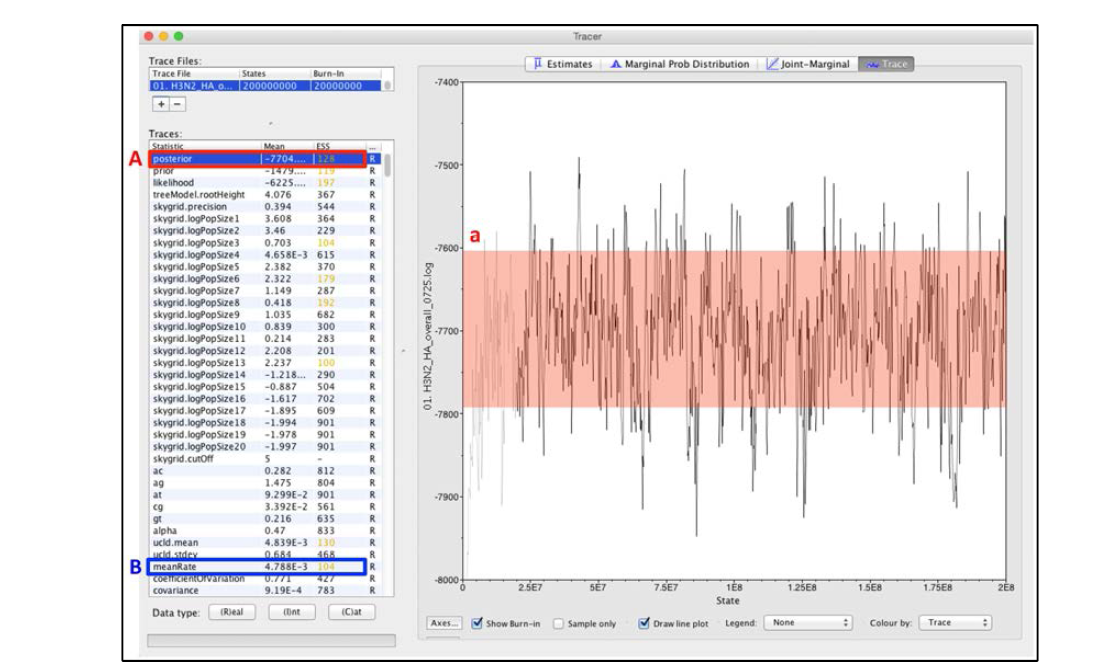Click the minus button to remove trace file

pyautogui.click(x=176, y=103)
